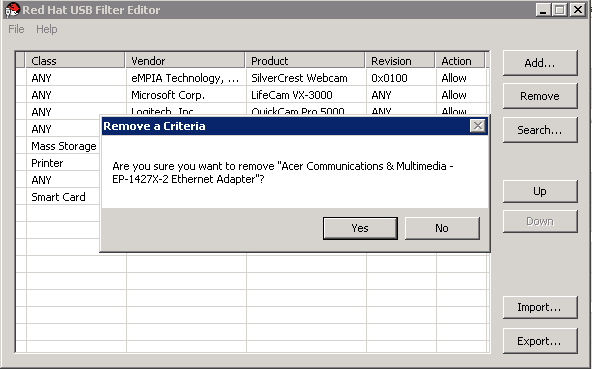The image size is (592, 369).
Task: Select the Microsoft Corp. vendor cell
Action: click(185, 95)
